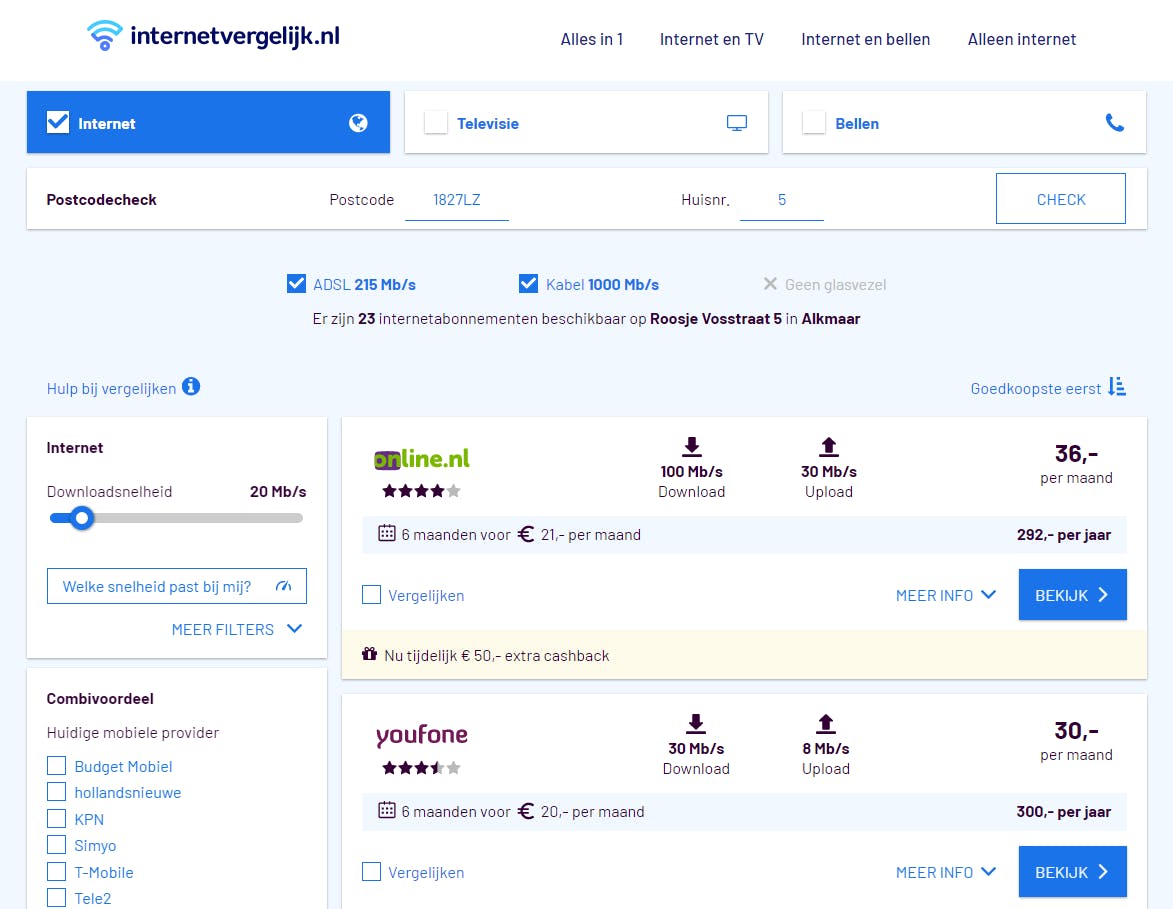The image size is (1173, 909).
Task: Click the internetvergelijk.nl wifi logo
Action: 104,35
